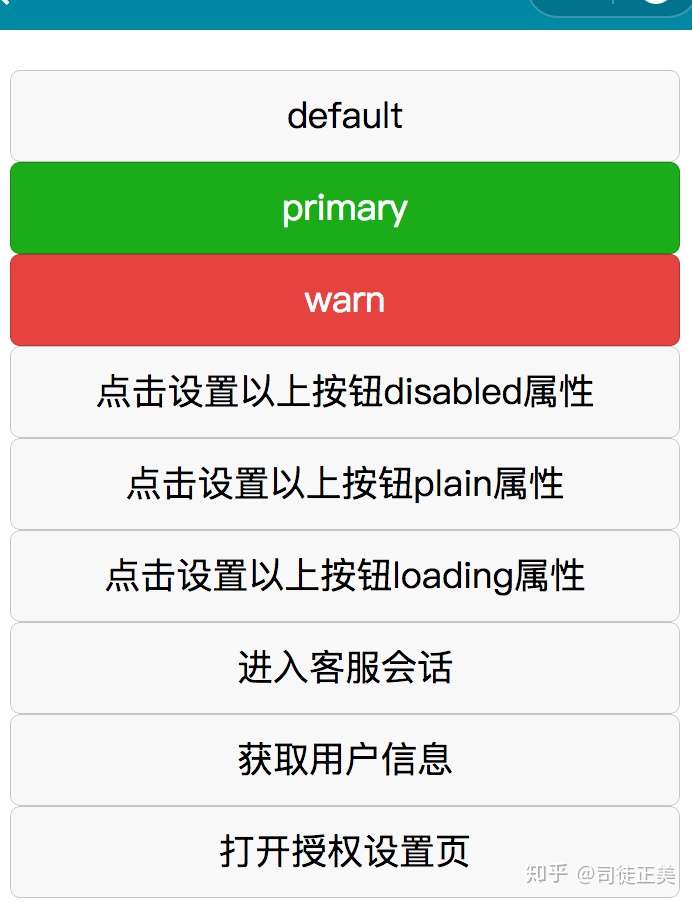The width and height of the screenshot is (692, 902).
Task: Toggle loading state for the buttons above
Action: click(345, 576)
